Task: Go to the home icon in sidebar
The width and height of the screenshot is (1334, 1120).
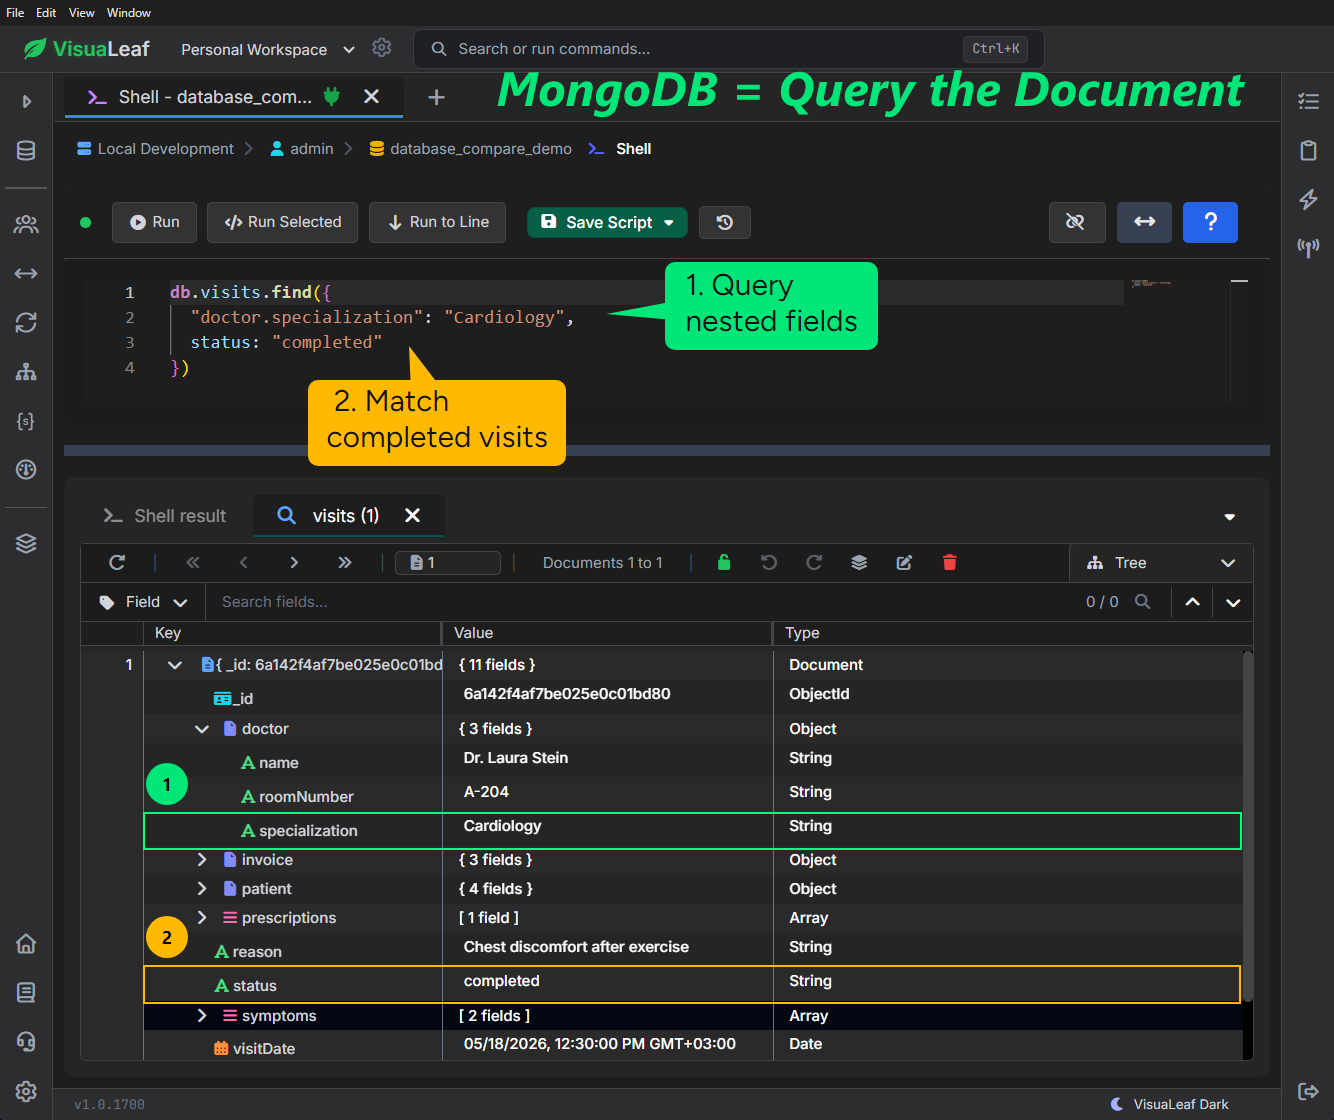Action: pos(26,943)
